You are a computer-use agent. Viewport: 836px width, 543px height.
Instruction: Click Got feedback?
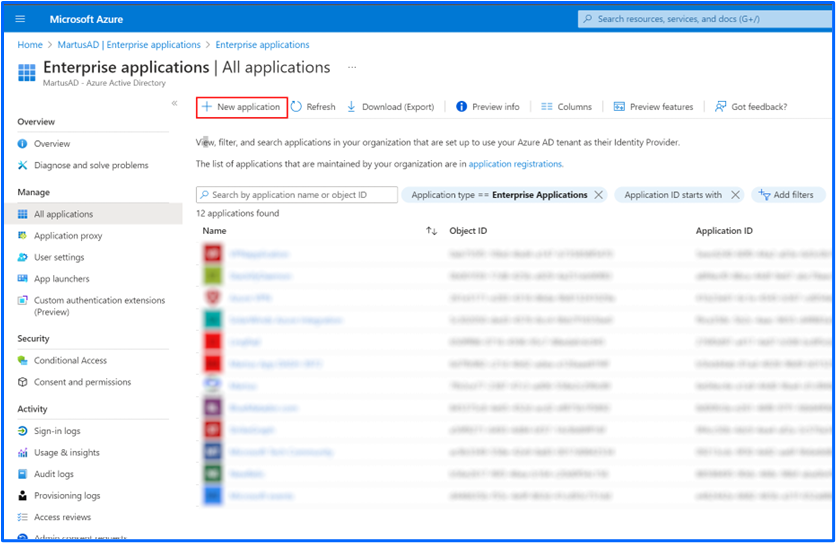click(751, 107)
